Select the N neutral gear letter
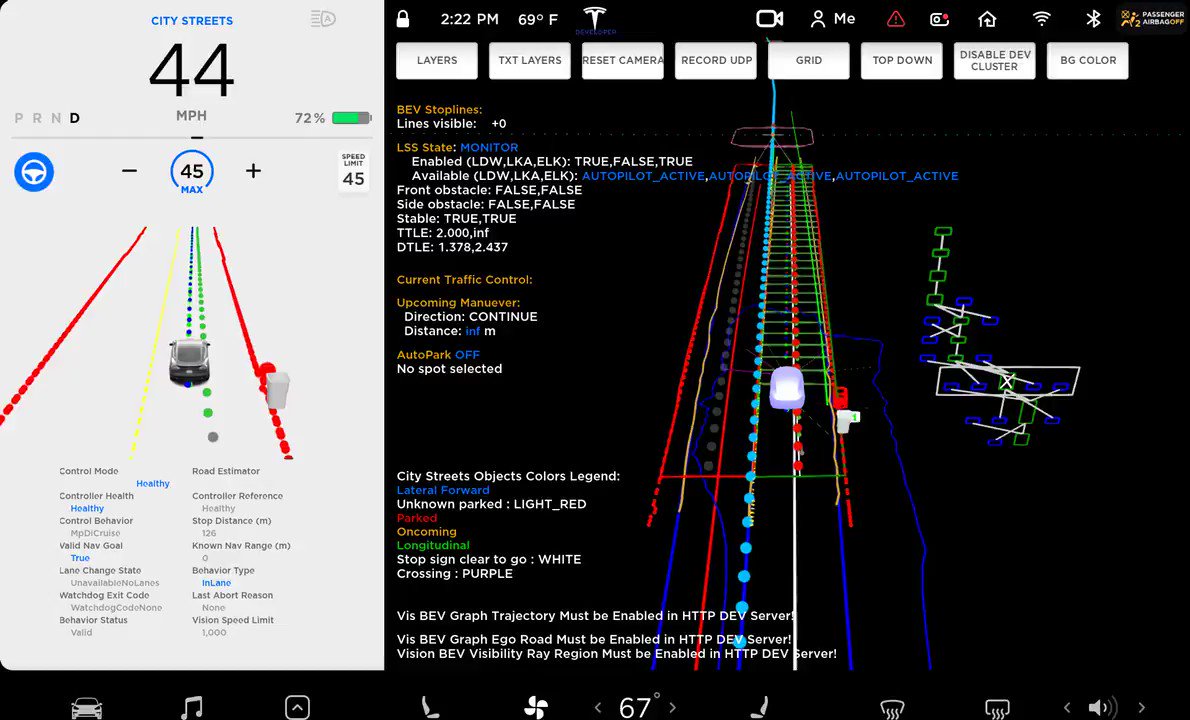Screen dimensions: 1190x720 click(x=55, y=118)
